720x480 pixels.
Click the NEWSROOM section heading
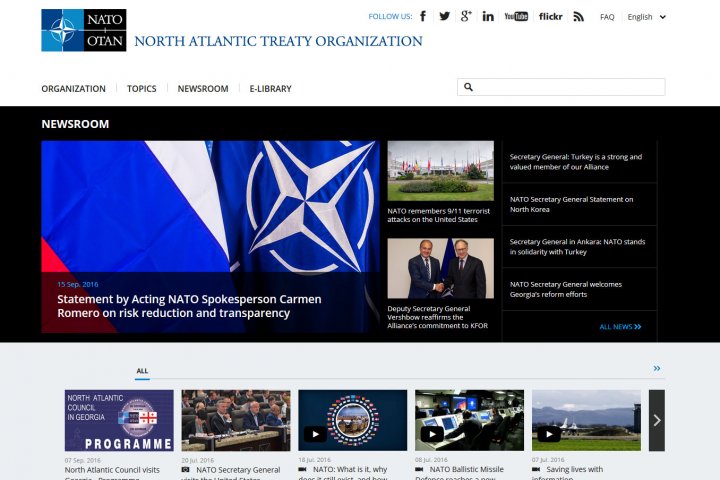coord(75,124)
